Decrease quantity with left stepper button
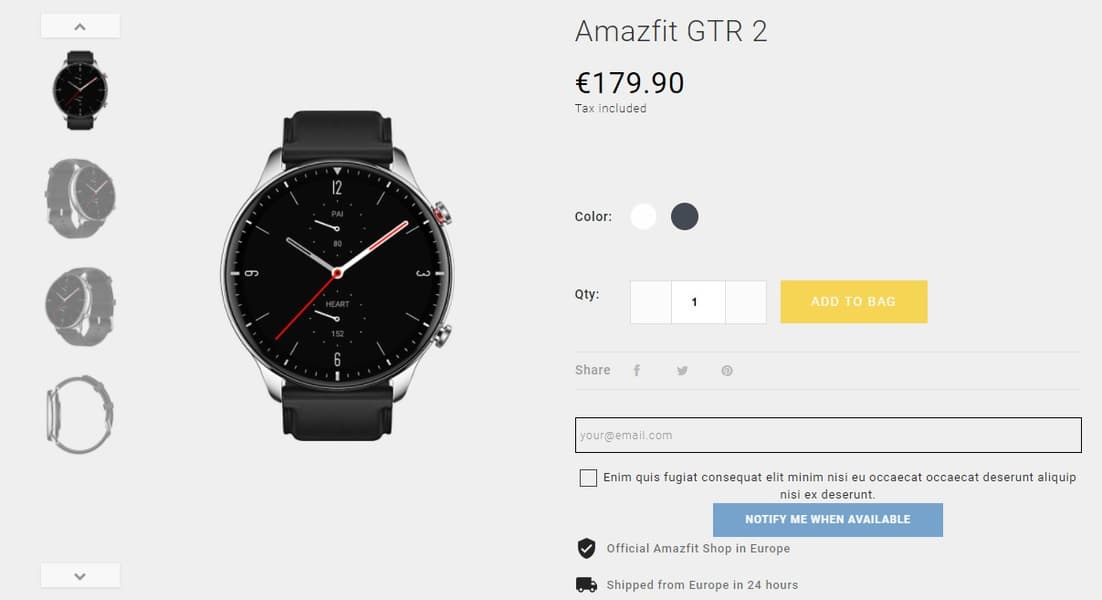Image resolution: width=1102 pixels, height=600 pixels. (651, 302)
